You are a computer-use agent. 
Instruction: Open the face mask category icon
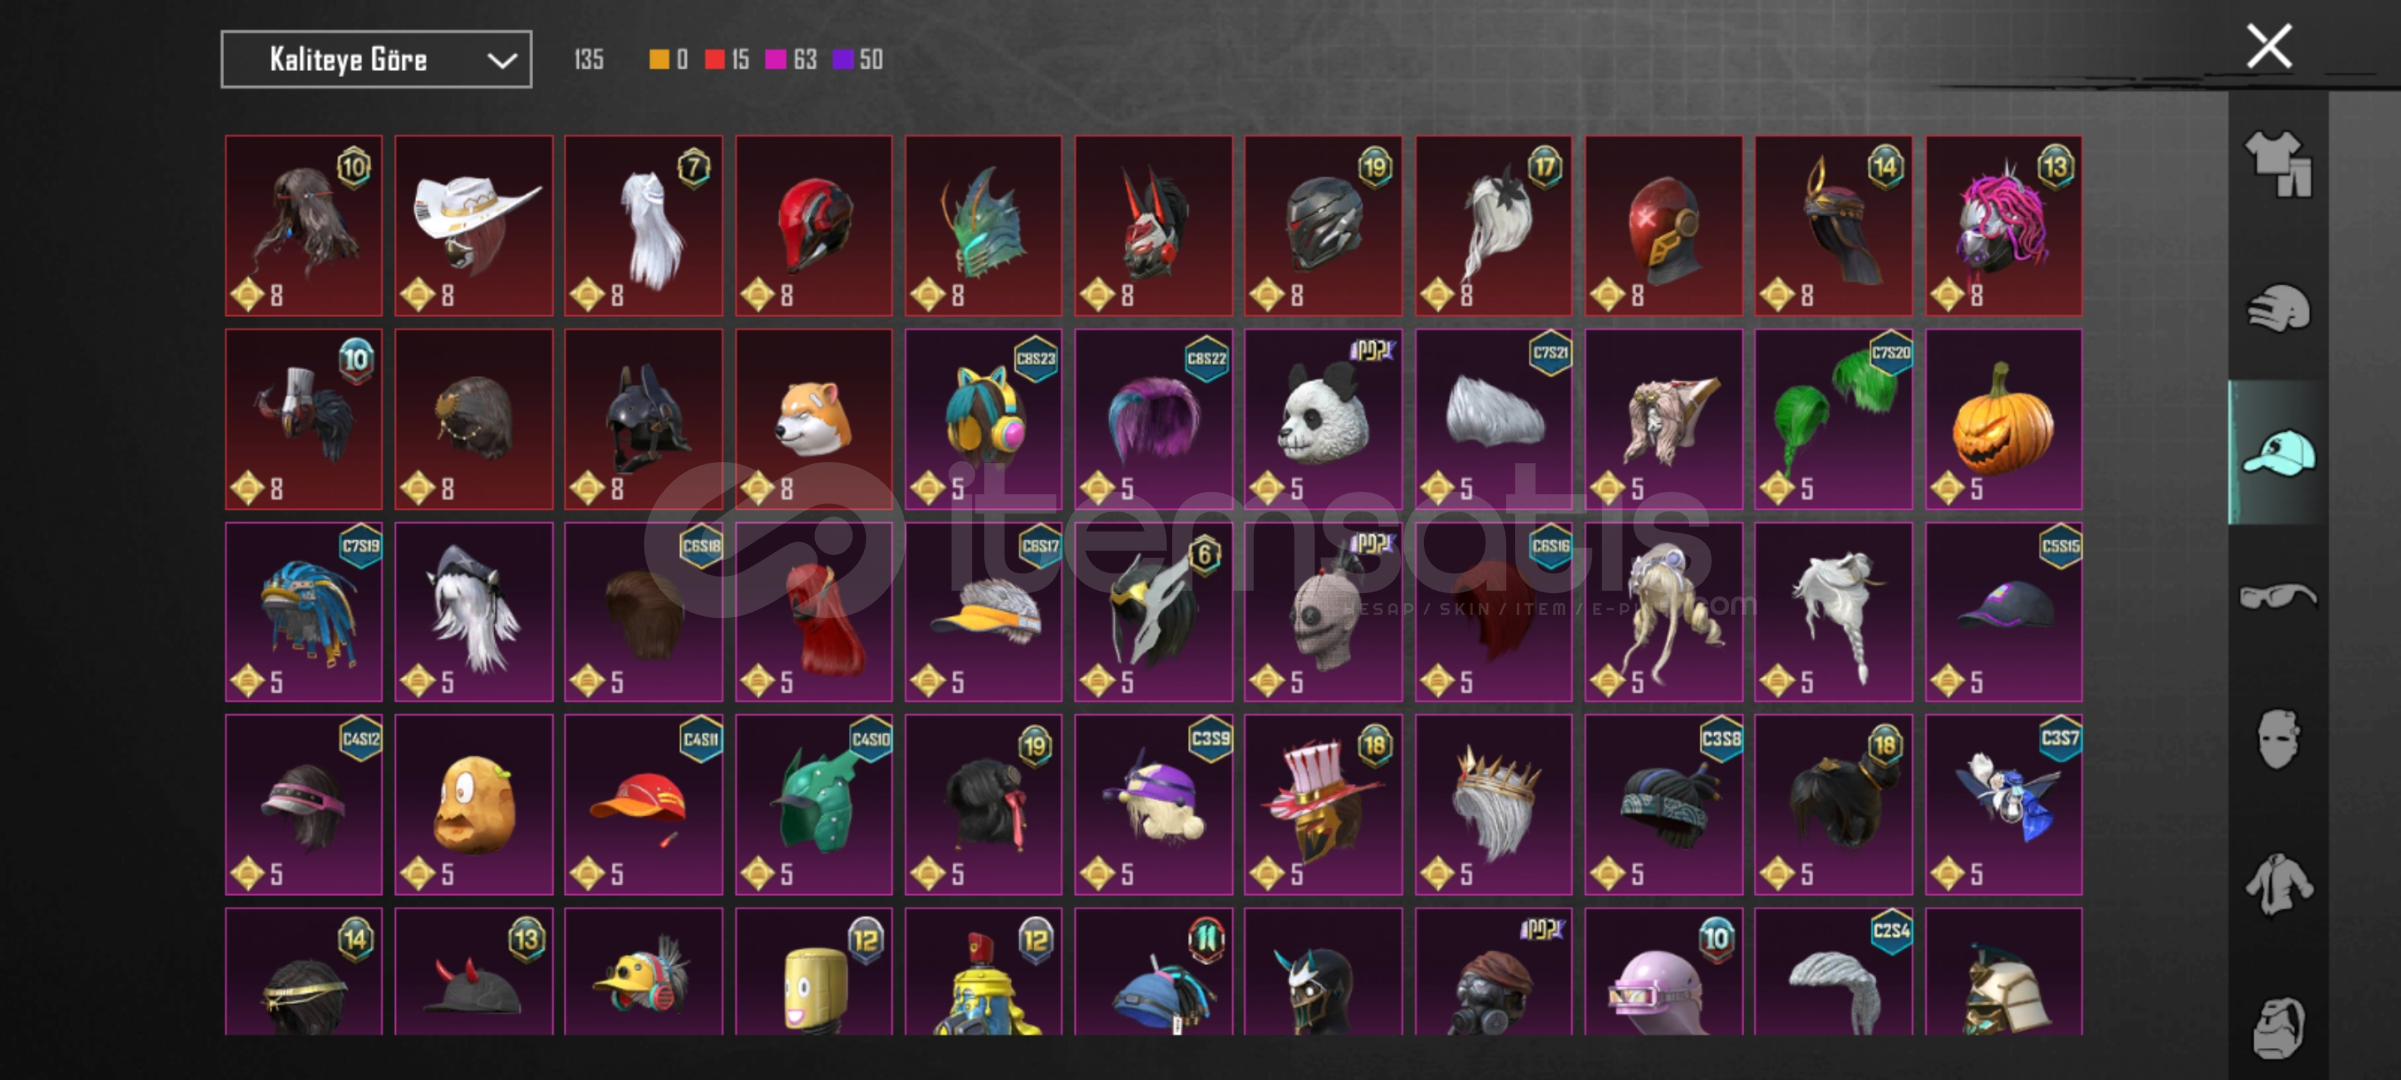[x=2279, y=740]
